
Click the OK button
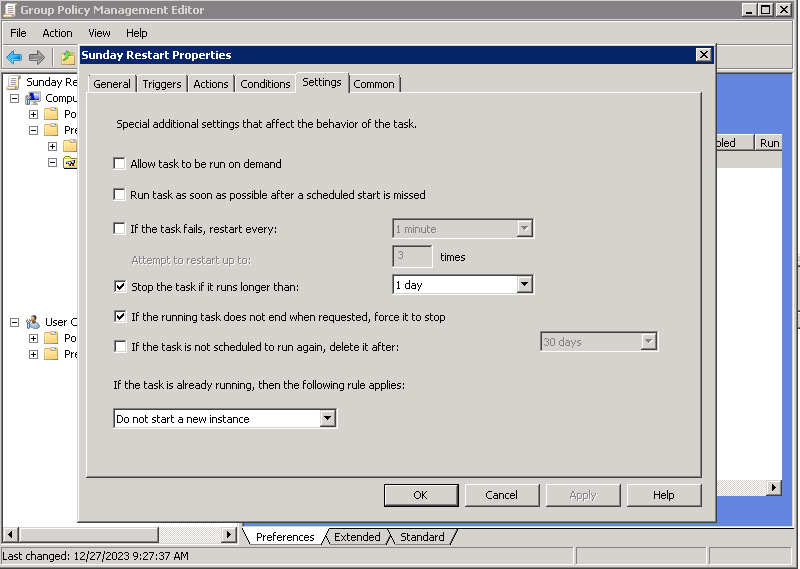(421, 495)
